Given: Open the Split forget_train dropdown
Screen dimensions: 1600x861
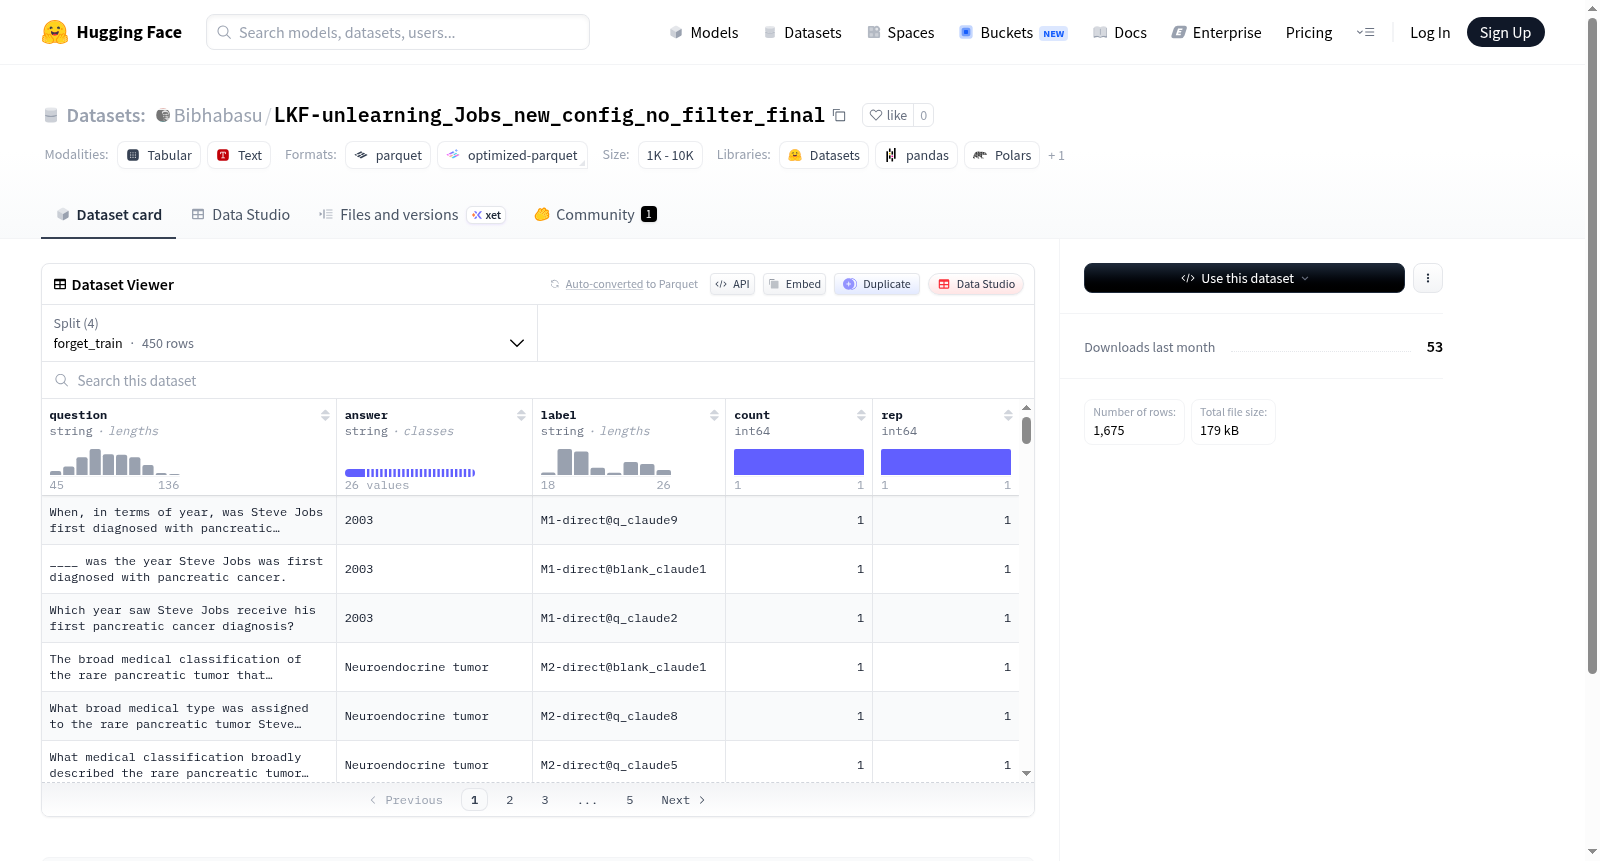Looking at the screenshot, I should click(289, 333).
